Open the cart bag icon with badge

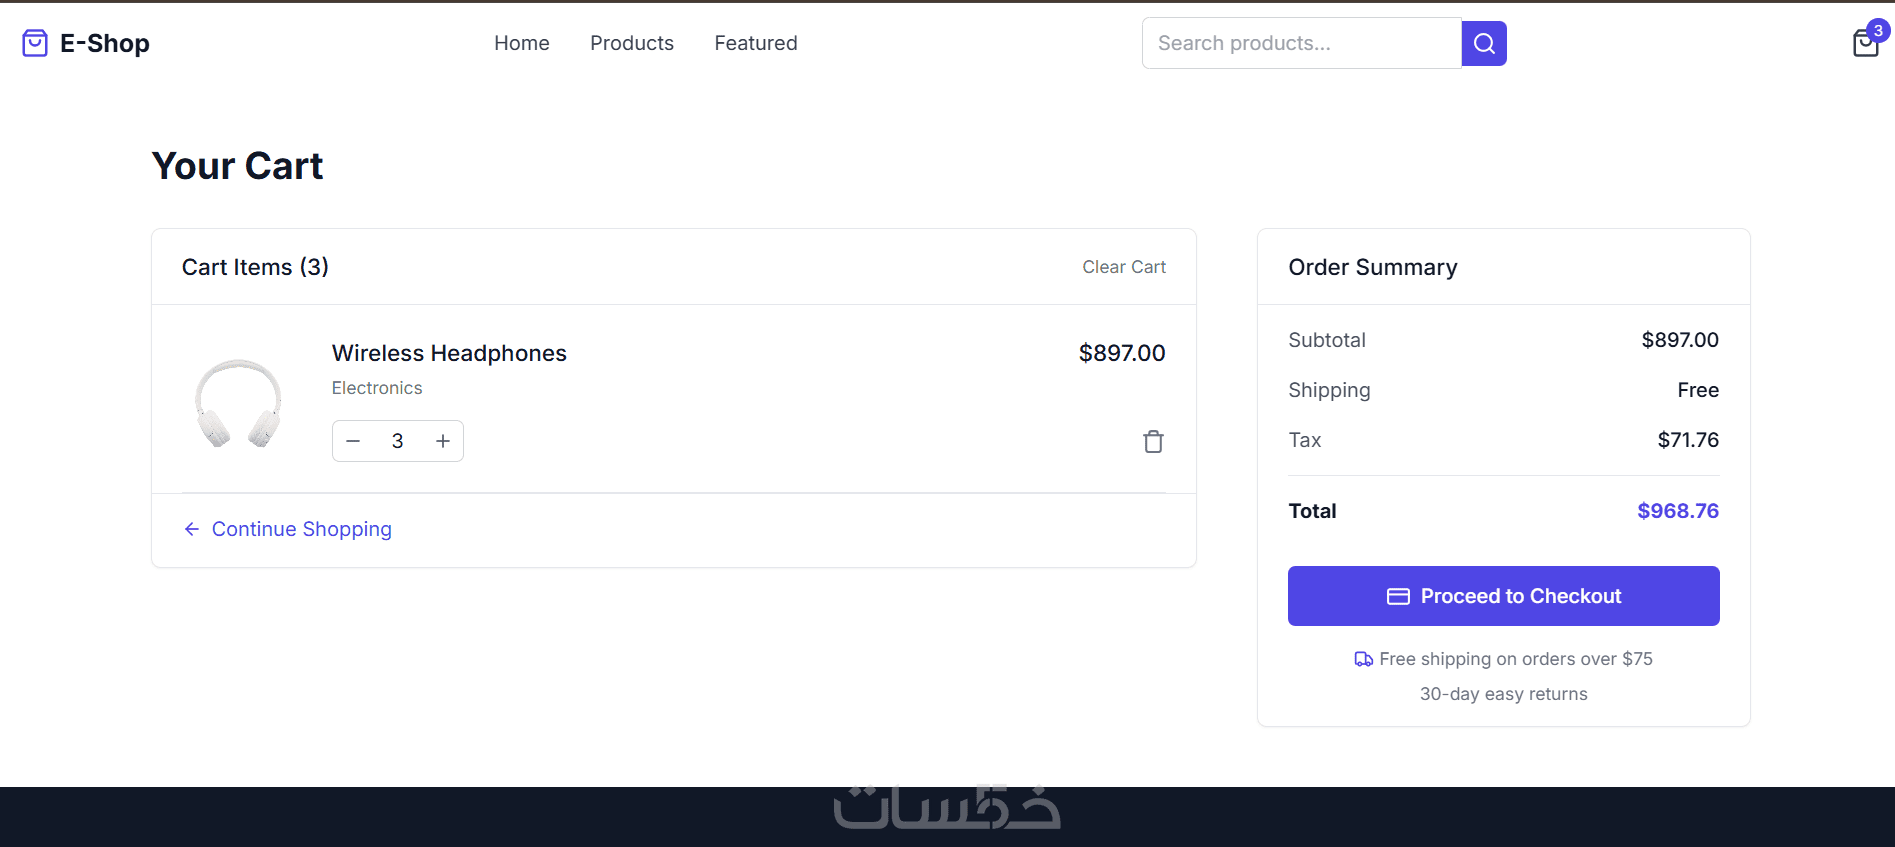click(x=1866, y=43)
